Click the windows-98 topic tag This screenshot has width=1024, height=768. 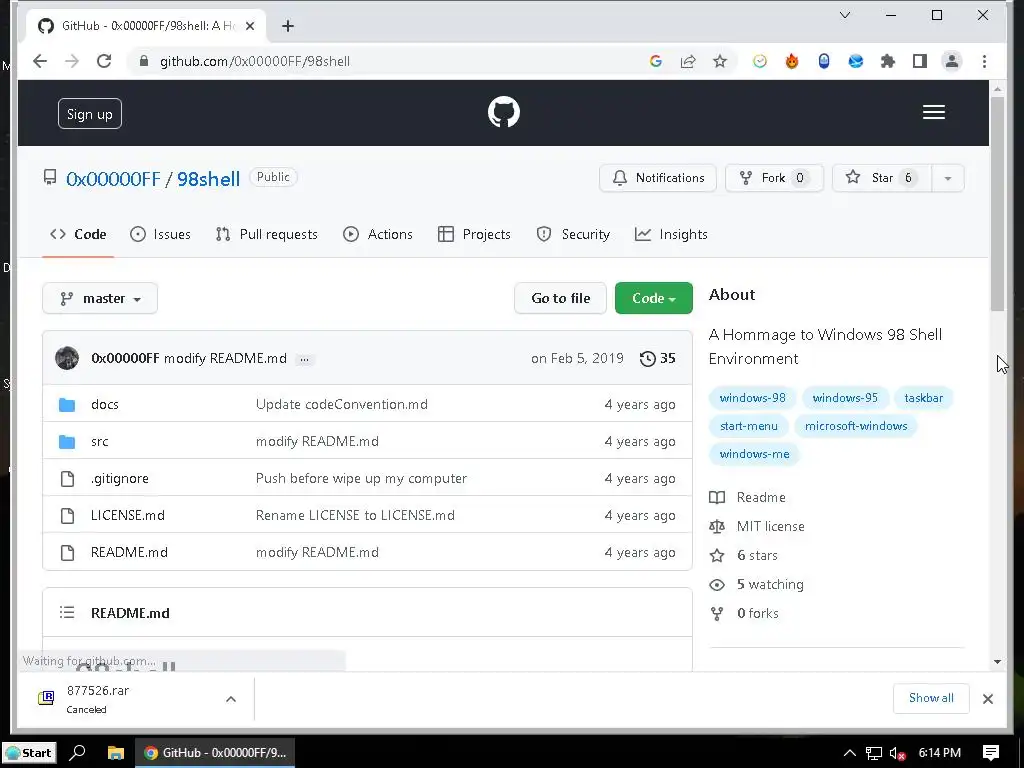click(752, 398)
